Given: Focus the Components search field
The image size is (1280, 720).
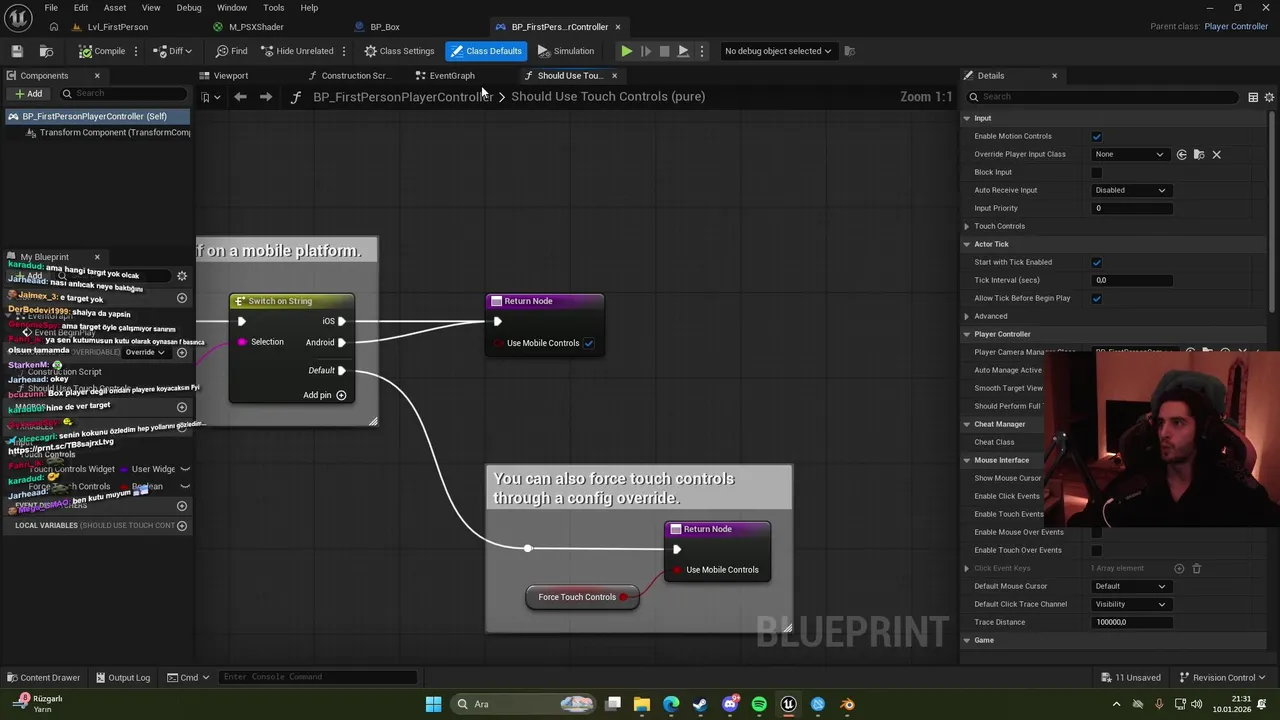Looking at the screenshot, I should [122, 94].
